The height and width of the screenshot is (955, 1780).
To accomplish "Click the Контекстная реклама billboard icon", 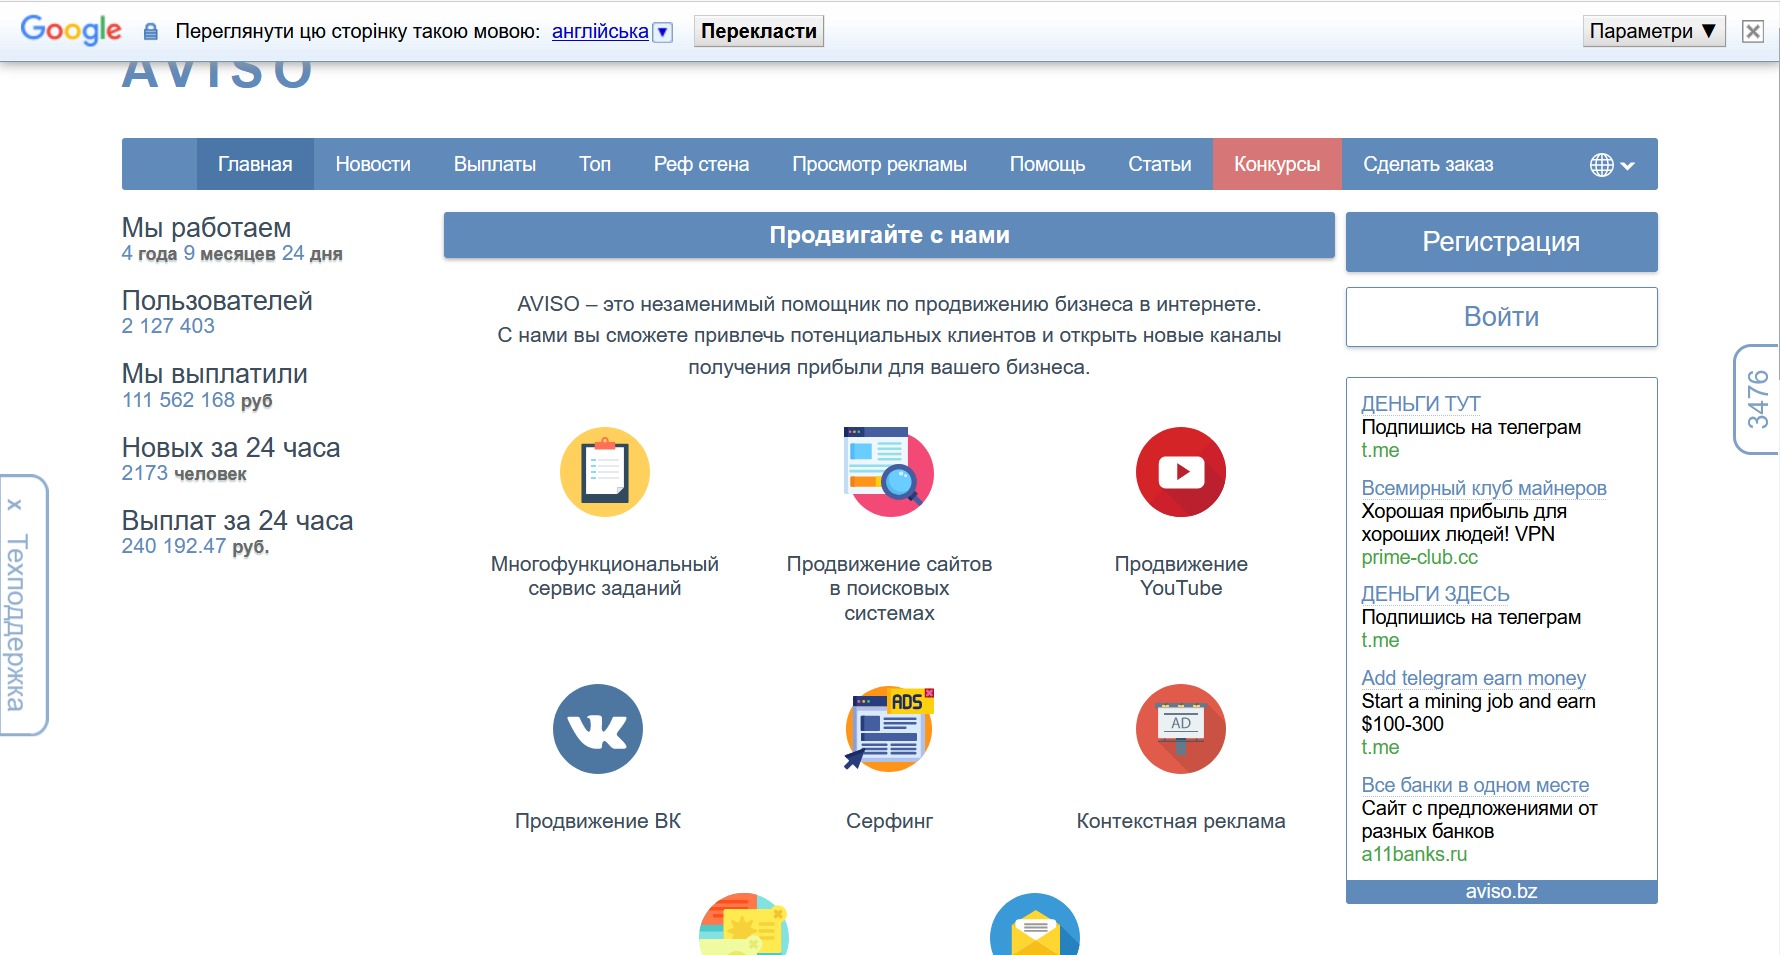I will point(1181,729).
